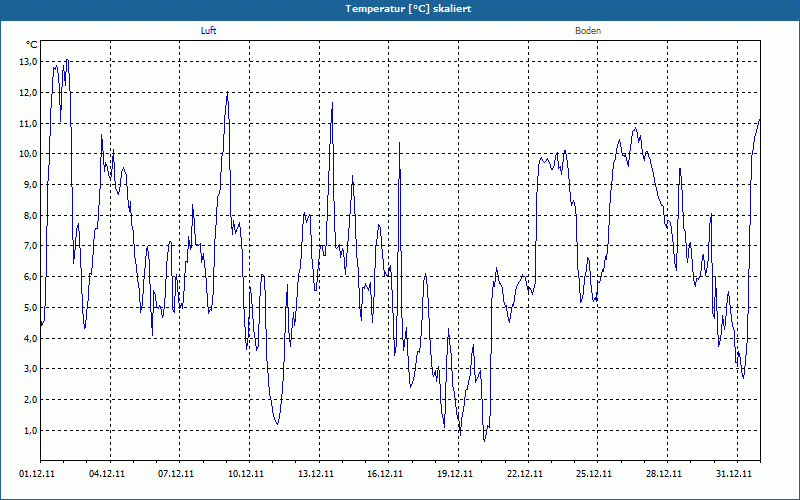Click the 07.12.11 date label
Screen dimensions: 800x500
pos(176,473)
